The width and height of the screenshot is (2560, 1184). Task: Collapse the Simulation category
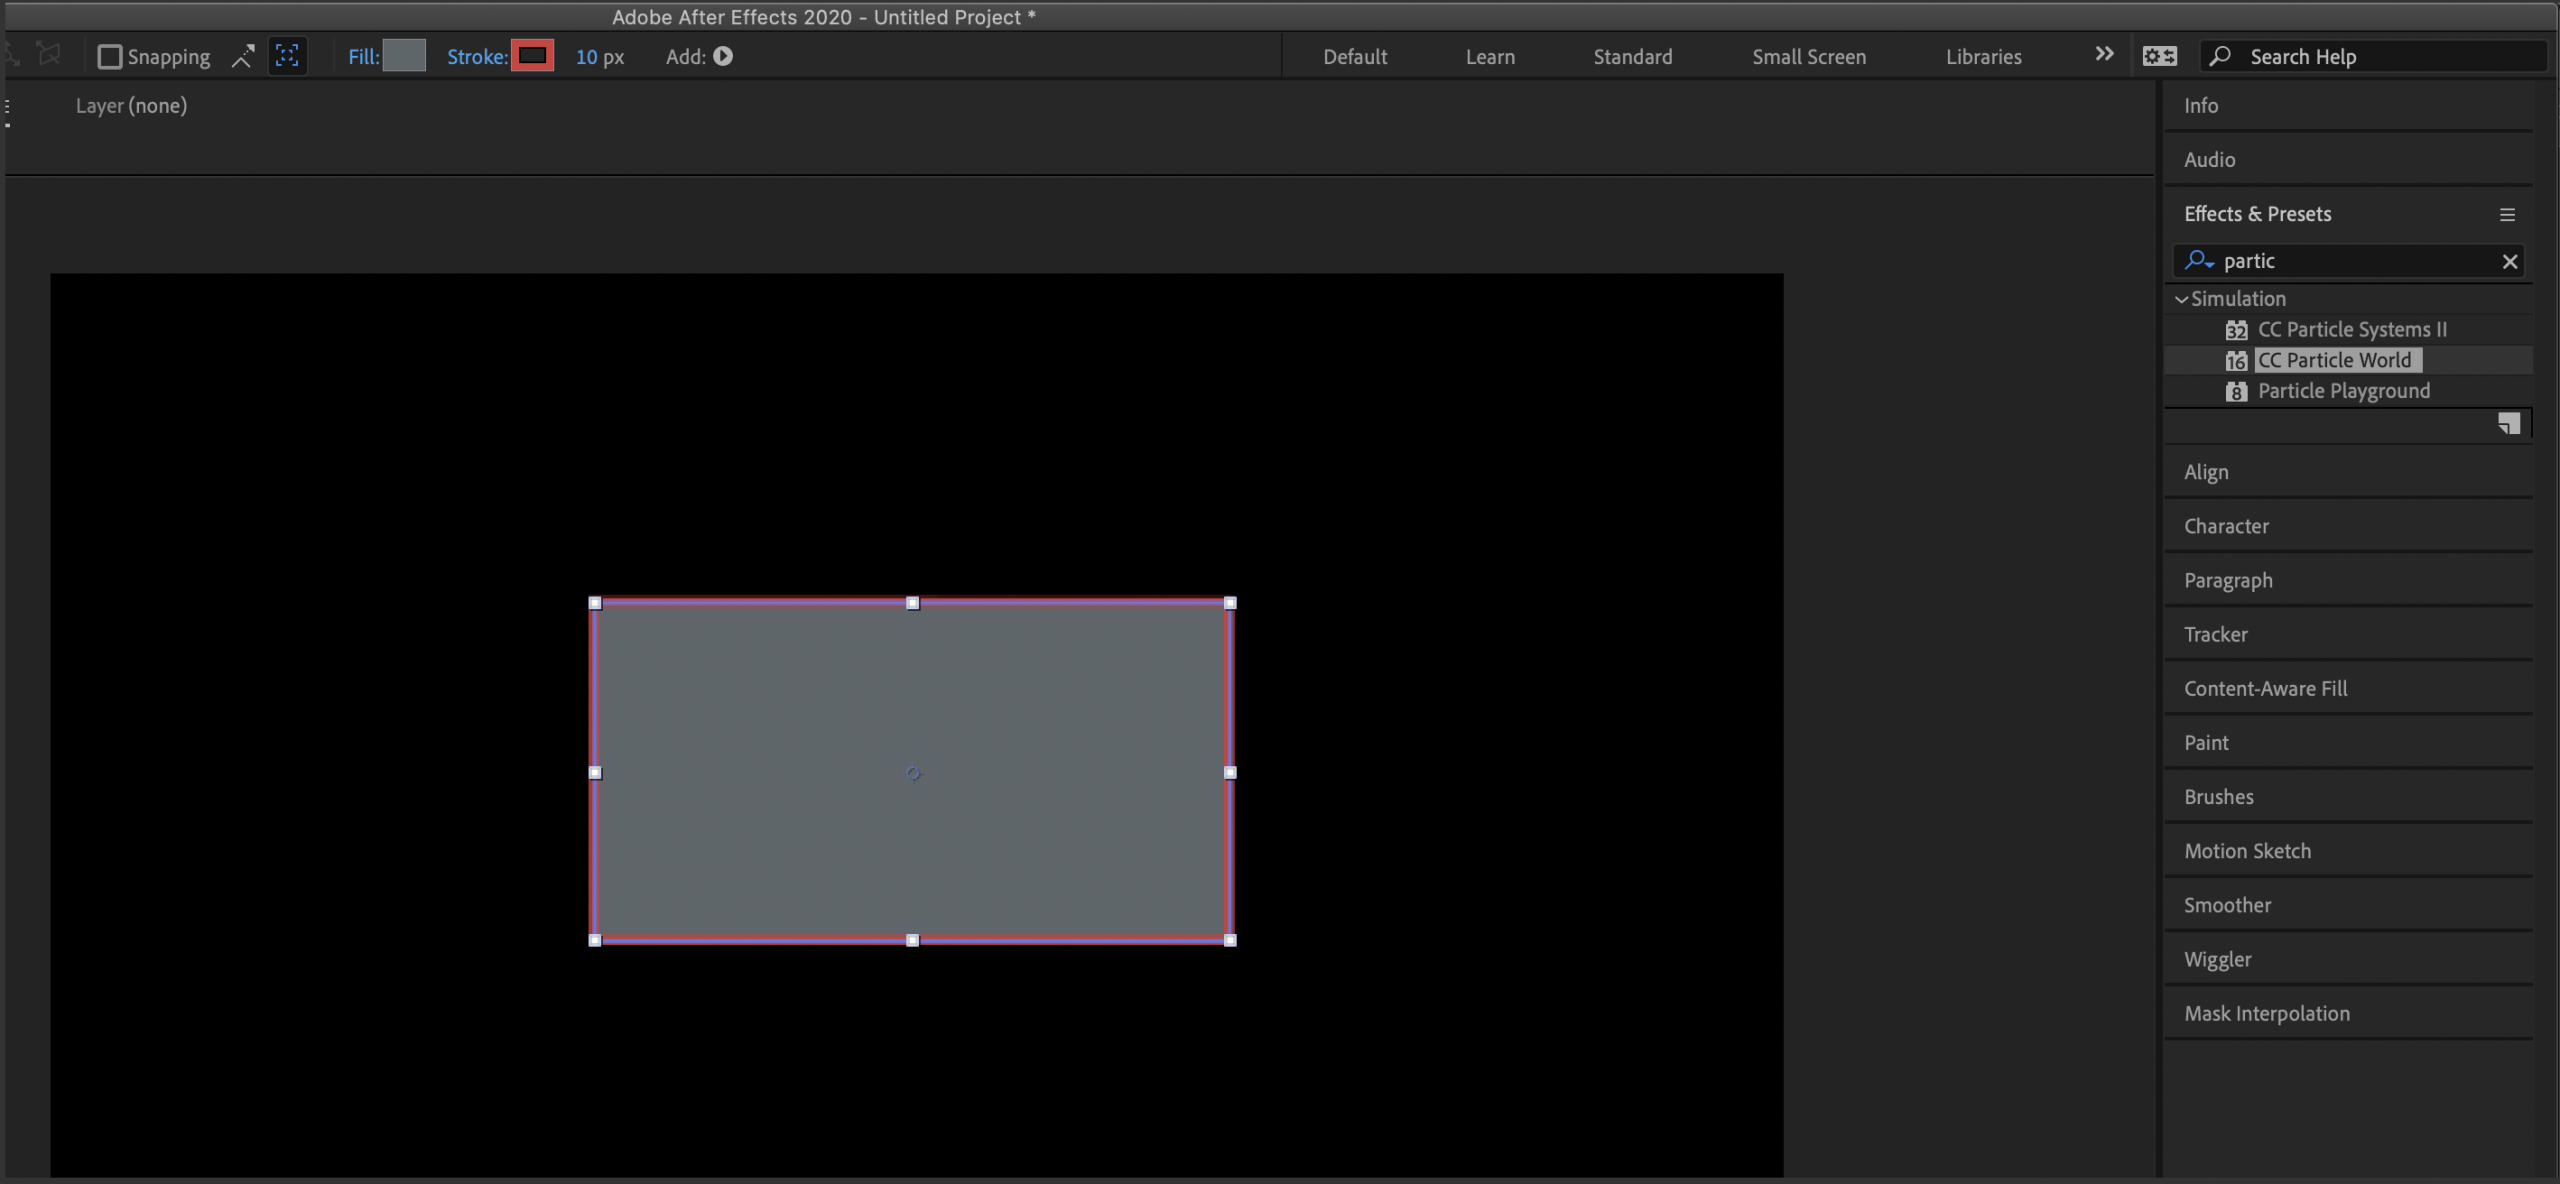pos(2181,299)
